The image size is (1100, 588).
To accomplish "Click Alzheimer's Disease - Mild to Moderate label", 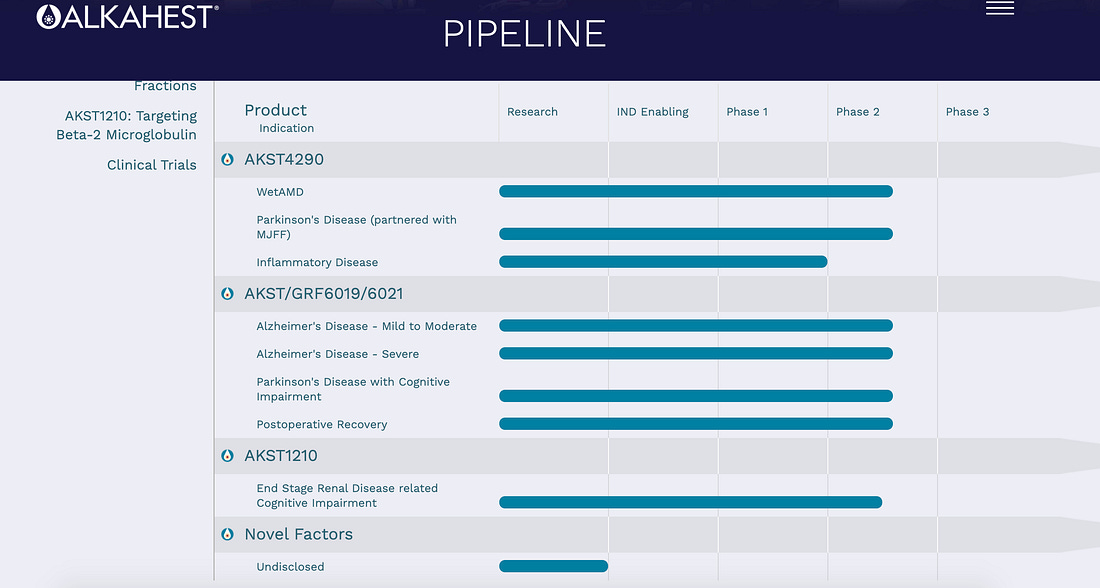I will (366, 326).
